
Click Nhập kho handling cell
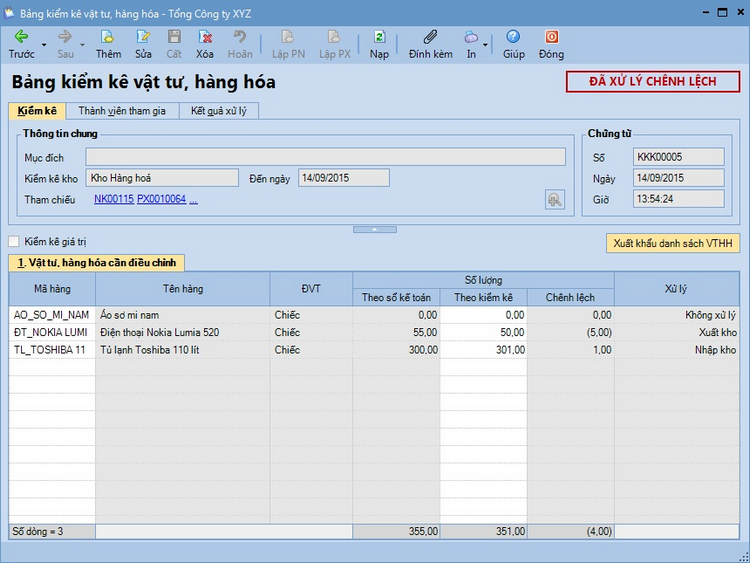676,350
